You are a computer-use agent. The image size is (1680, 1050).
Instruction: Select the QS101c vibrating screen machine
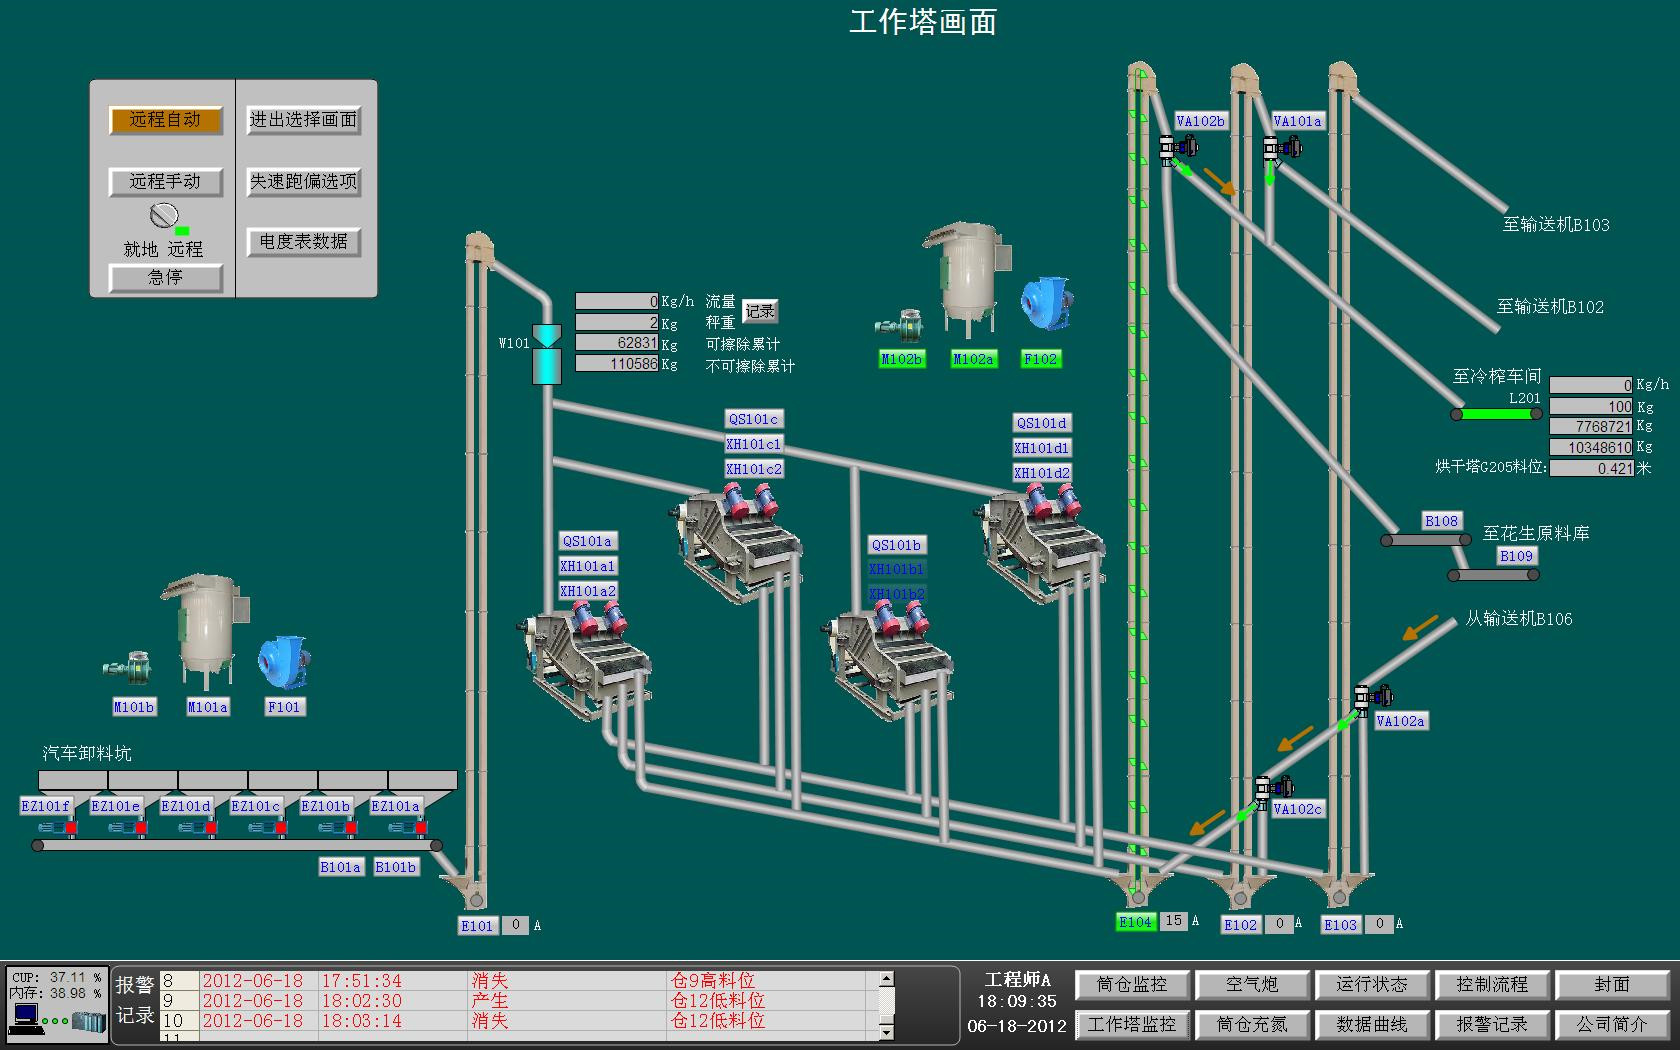tap(736, 542)
